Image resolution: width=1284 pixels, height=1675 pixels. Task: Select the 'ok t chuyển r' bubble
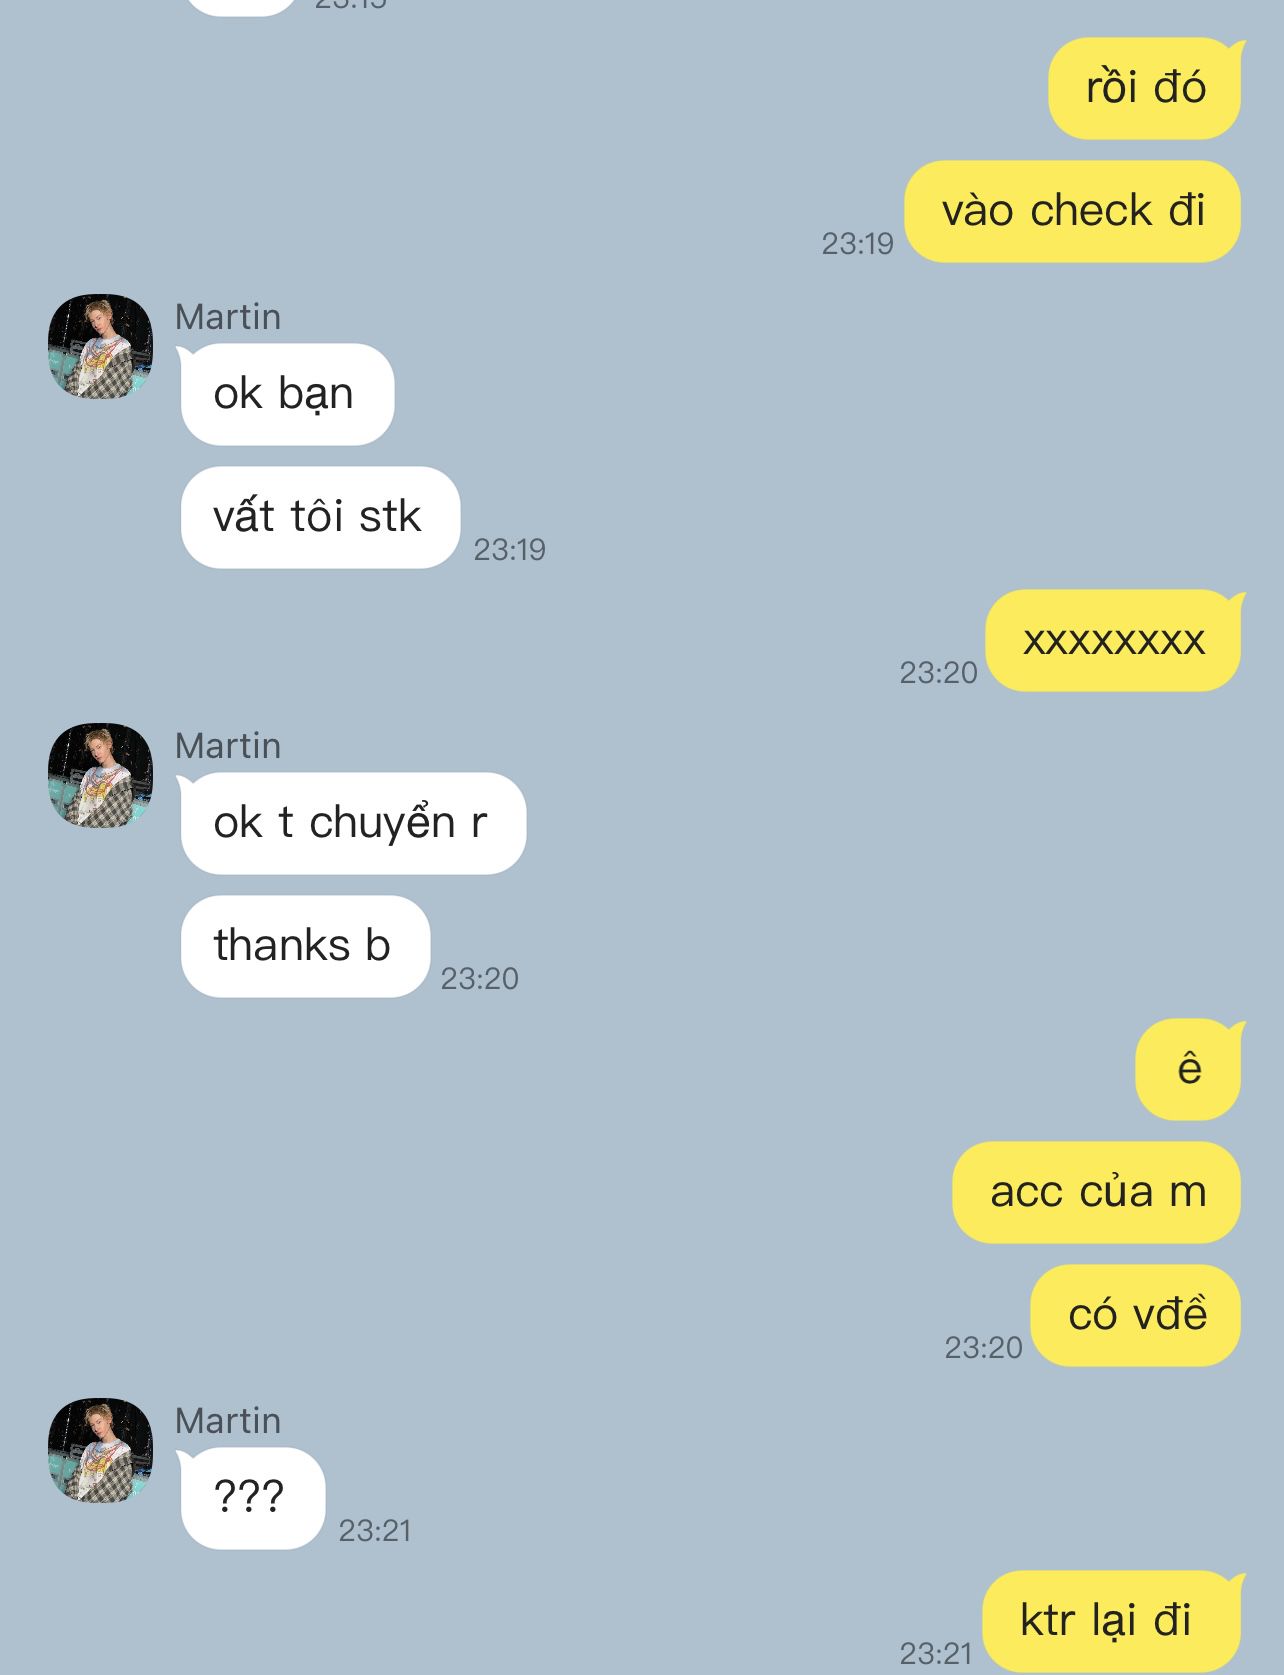pyautogui.click(x=352, y=823)
